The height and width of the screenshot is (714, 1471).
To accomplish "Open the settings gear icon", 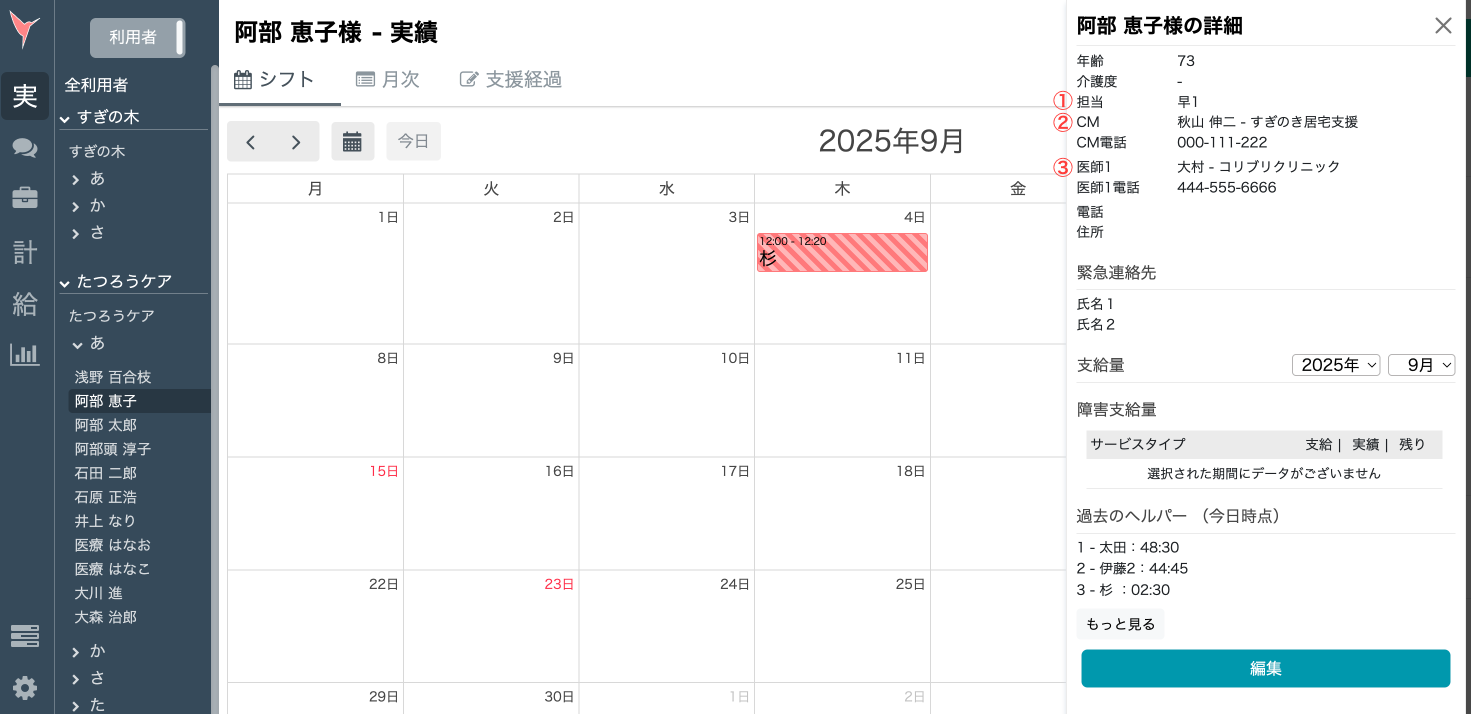I will pyautogui.click(x=24, y=688).
